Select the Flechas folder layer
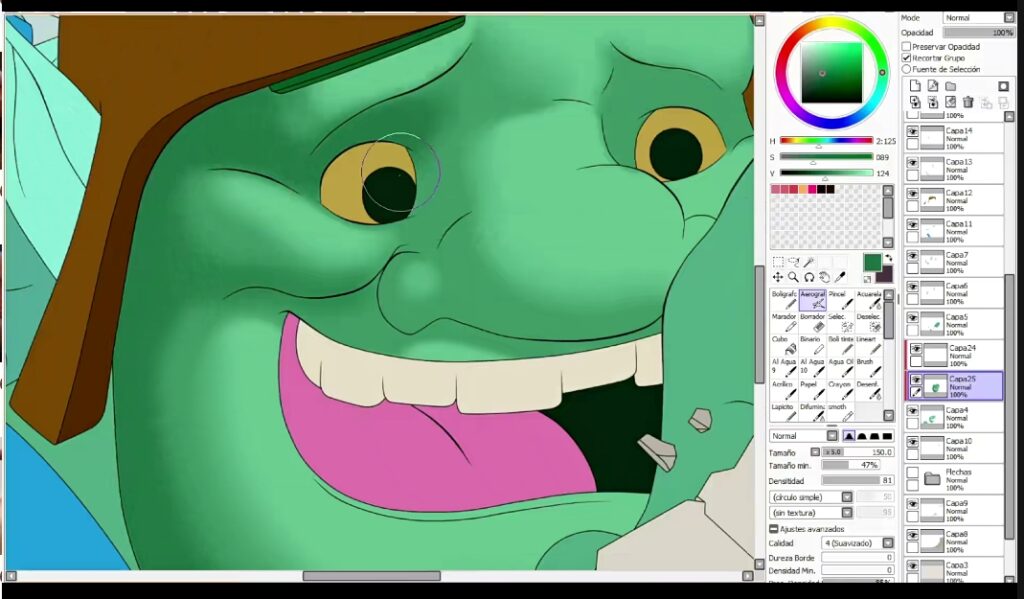This screenshot has height=599, width=1024. point(960,477)
